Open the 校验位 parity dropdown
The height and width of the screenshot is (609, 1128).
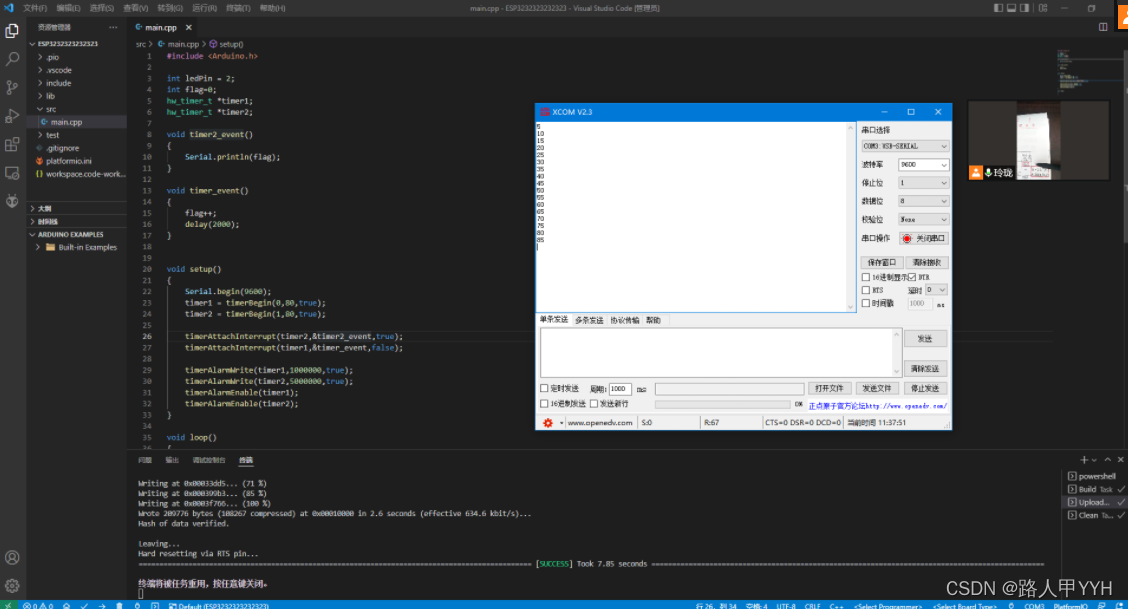pyautogui.click(x=924, y=219)
